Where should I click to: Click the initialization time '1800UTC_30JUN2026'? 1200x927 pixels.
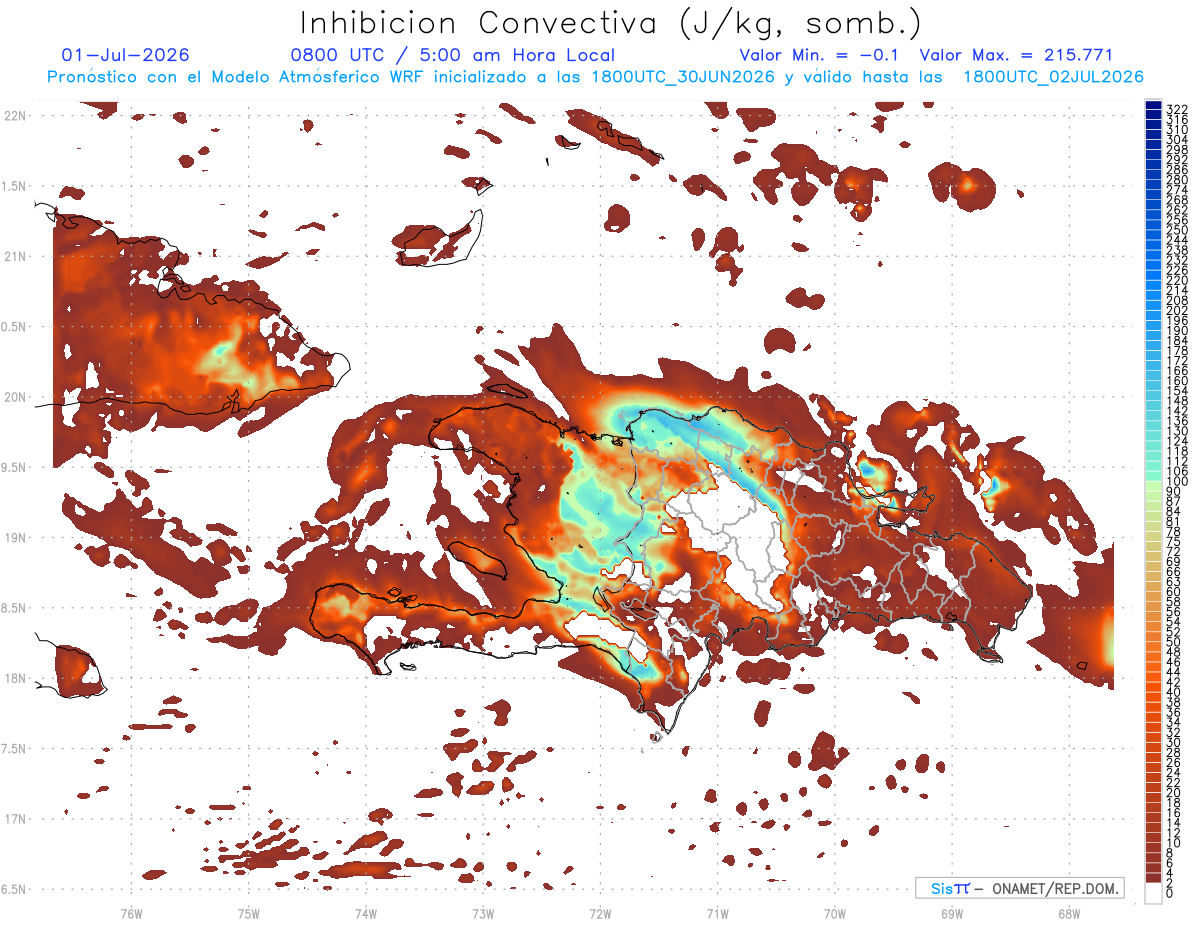[x=683, y=77]
